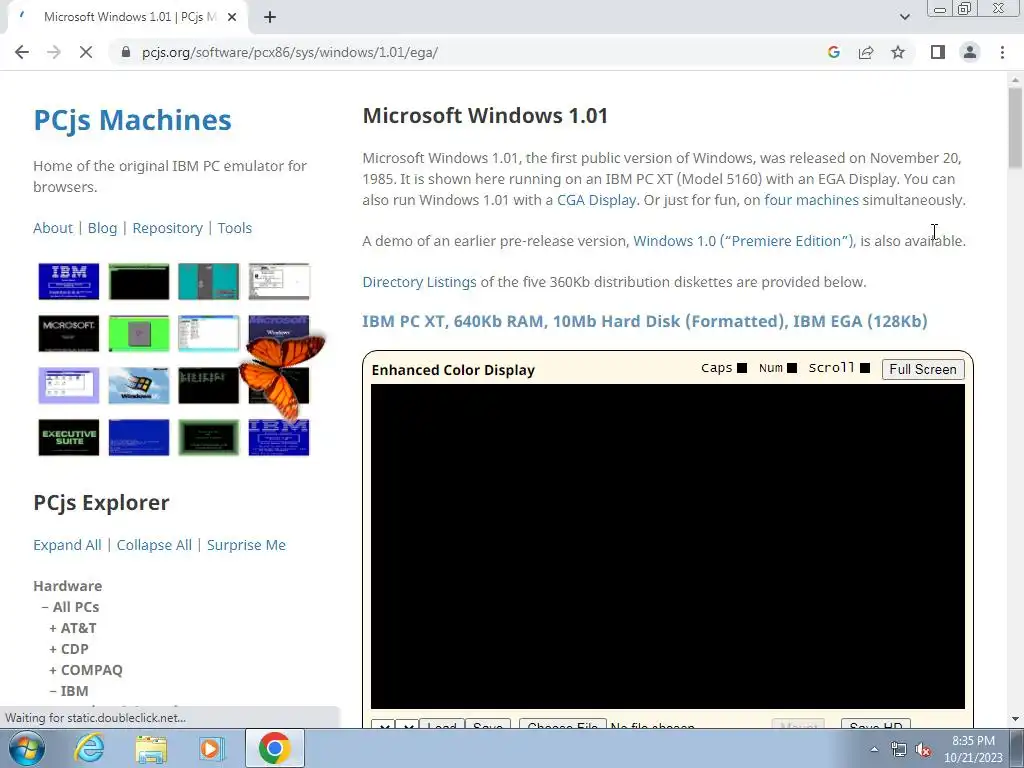Viewport: 1024px width, 768px height.
Task: Follow the CGA Display link
Action: pyautogui.click(x=596, y=200)
